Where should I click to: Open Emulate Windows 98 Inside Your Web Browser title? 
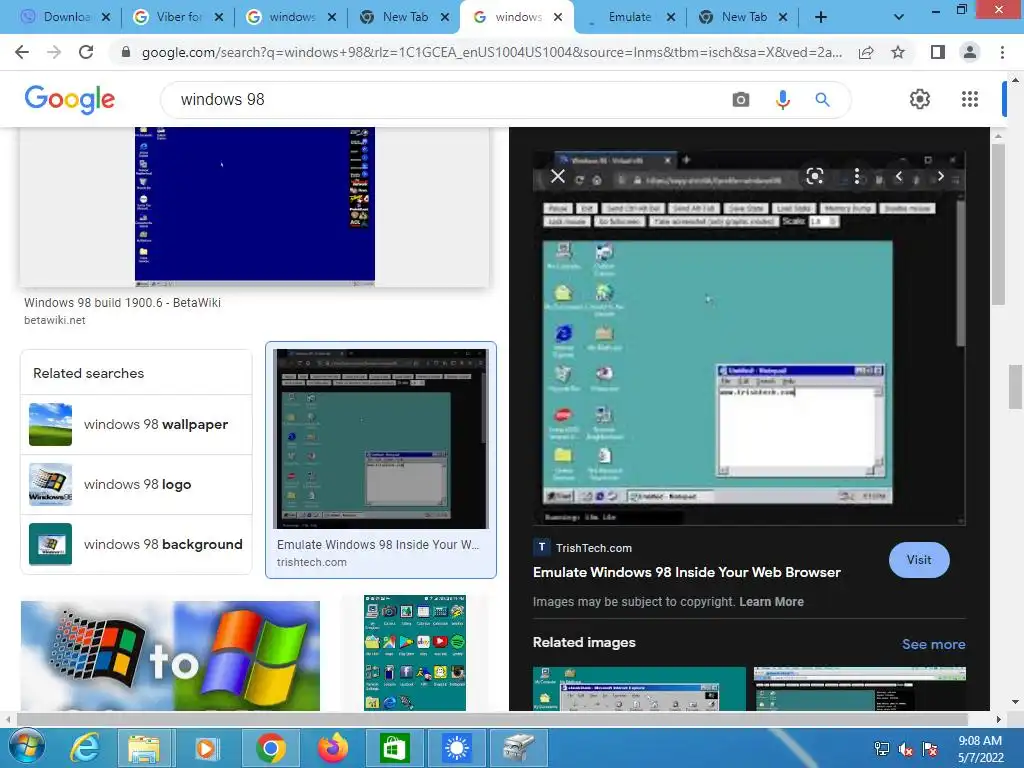tap(686, 572)
